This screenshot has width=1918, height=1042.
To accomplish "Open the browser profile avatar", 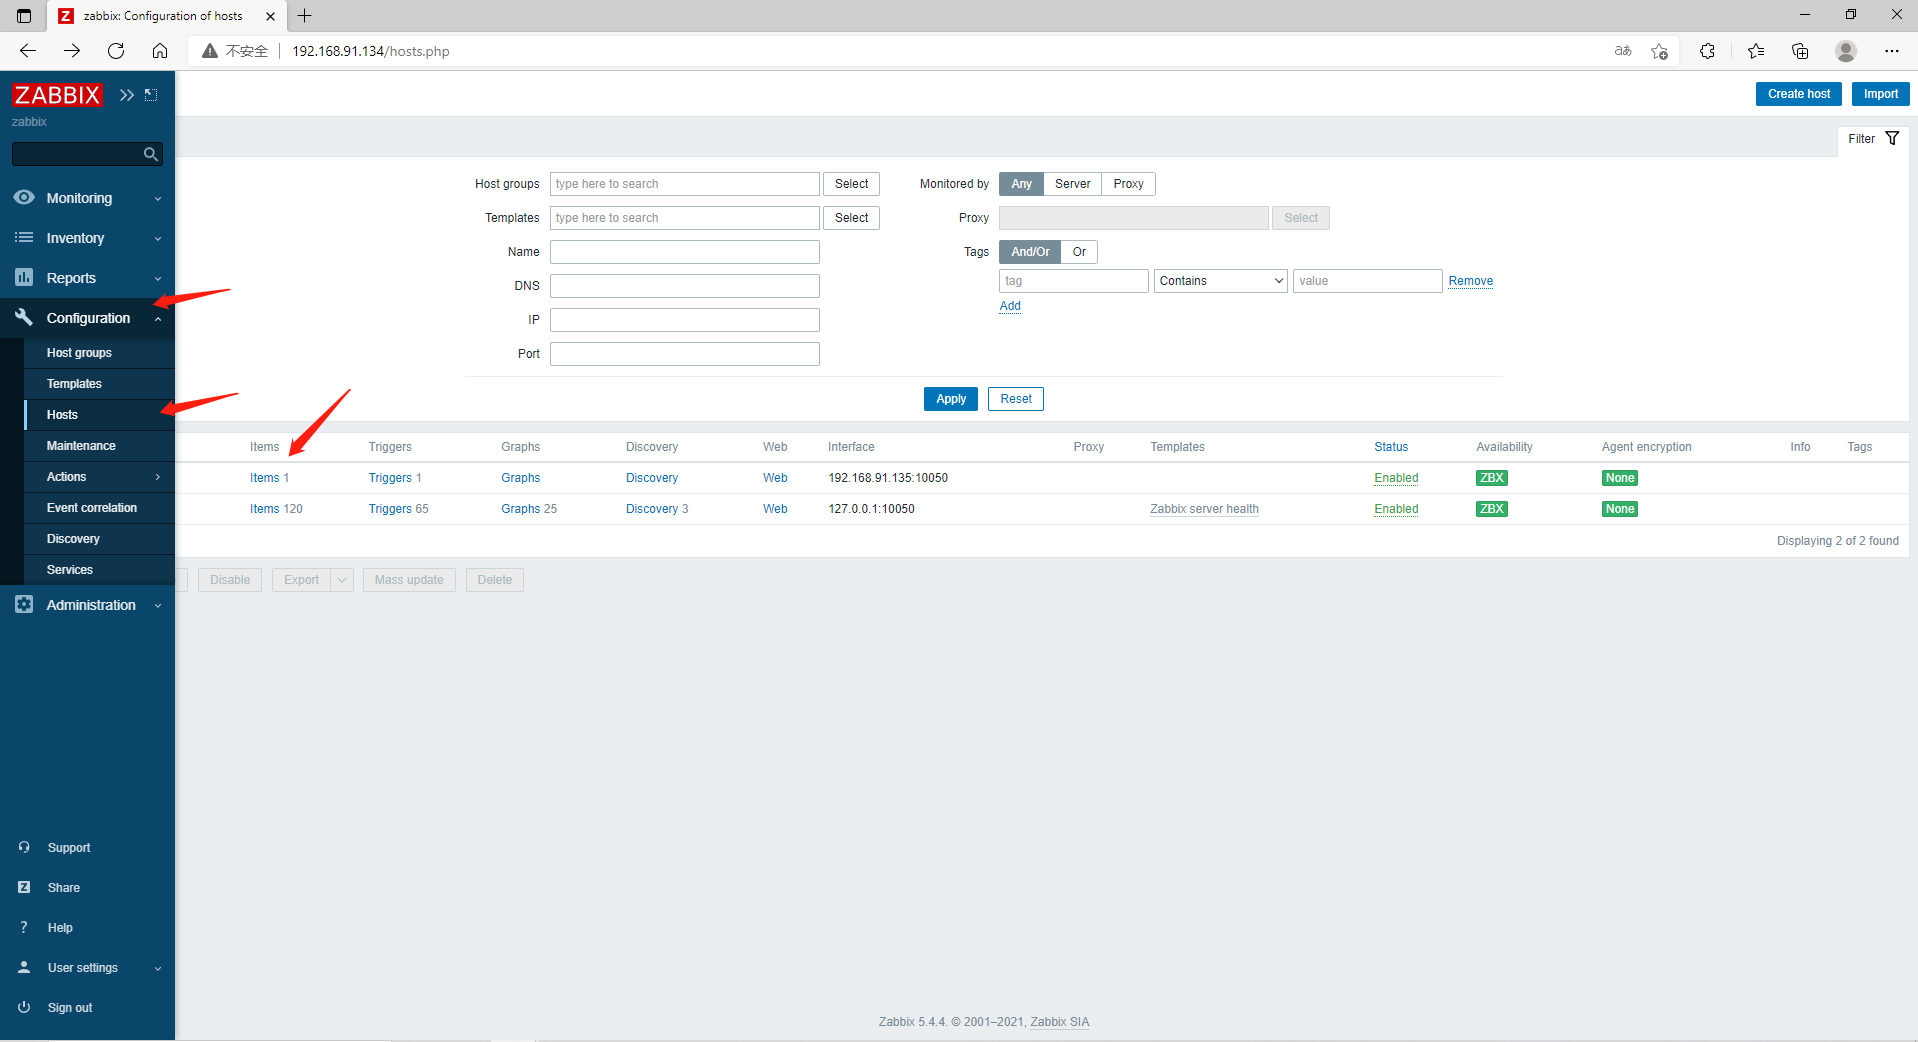I will coord(1846,51).
